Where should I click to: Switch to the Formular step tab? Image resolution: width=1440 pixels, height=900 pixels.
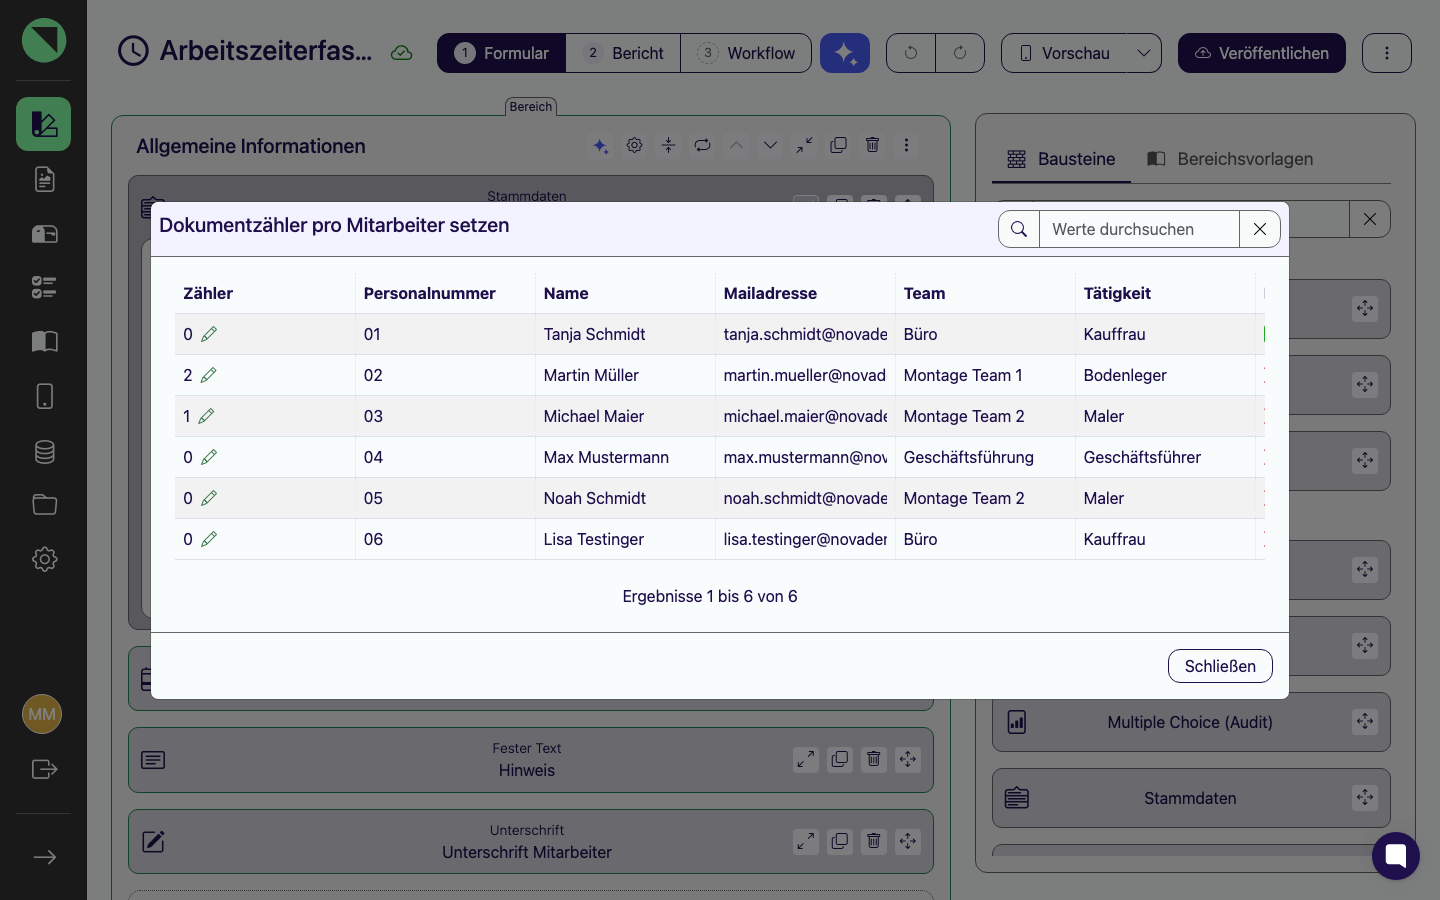point(502,53)
